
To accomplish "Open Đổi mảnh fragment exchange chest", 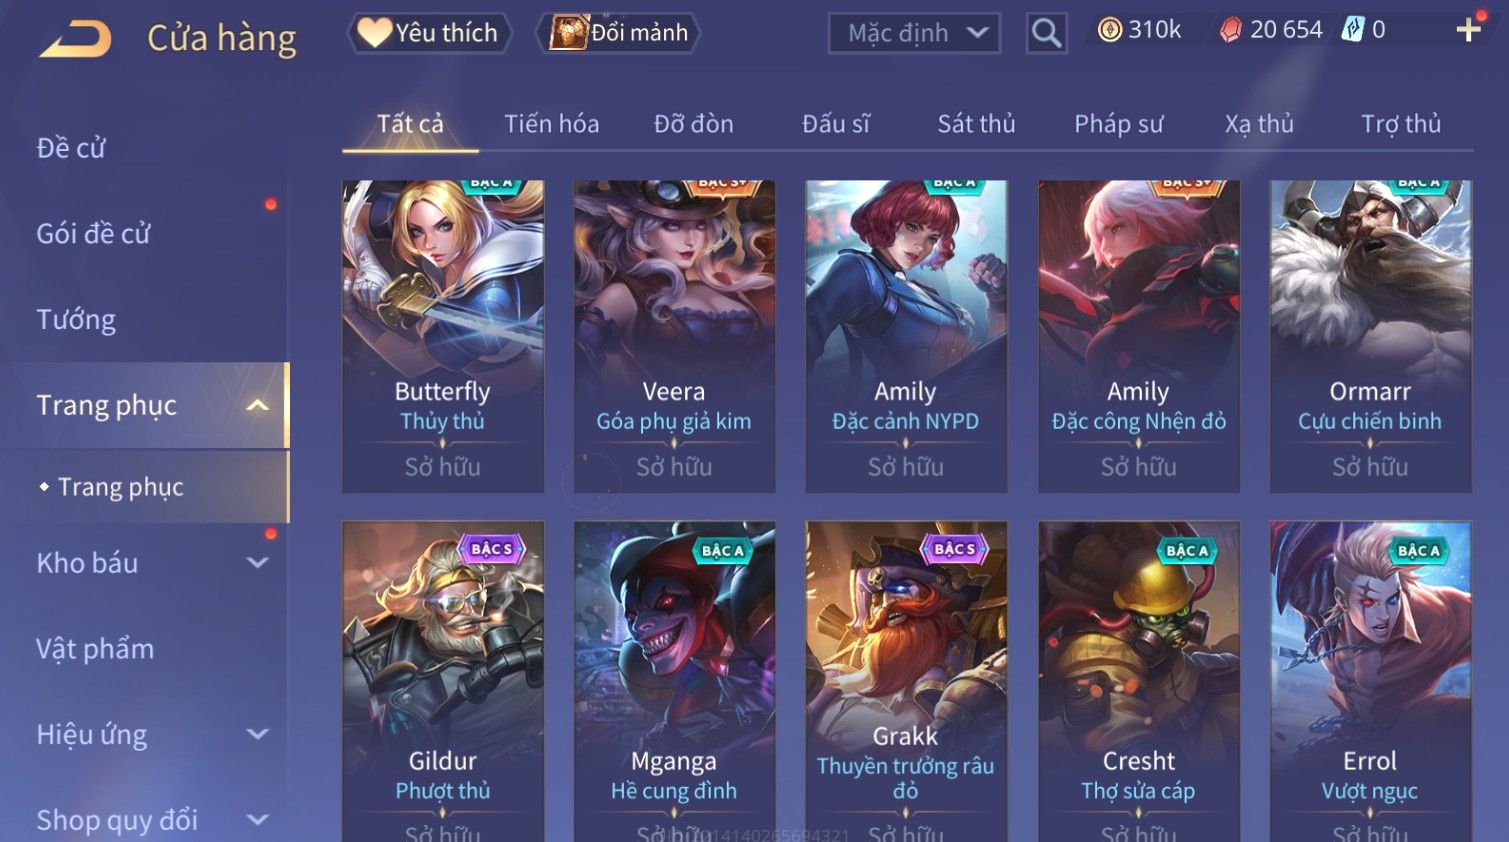I will click(x=618, y=33).
